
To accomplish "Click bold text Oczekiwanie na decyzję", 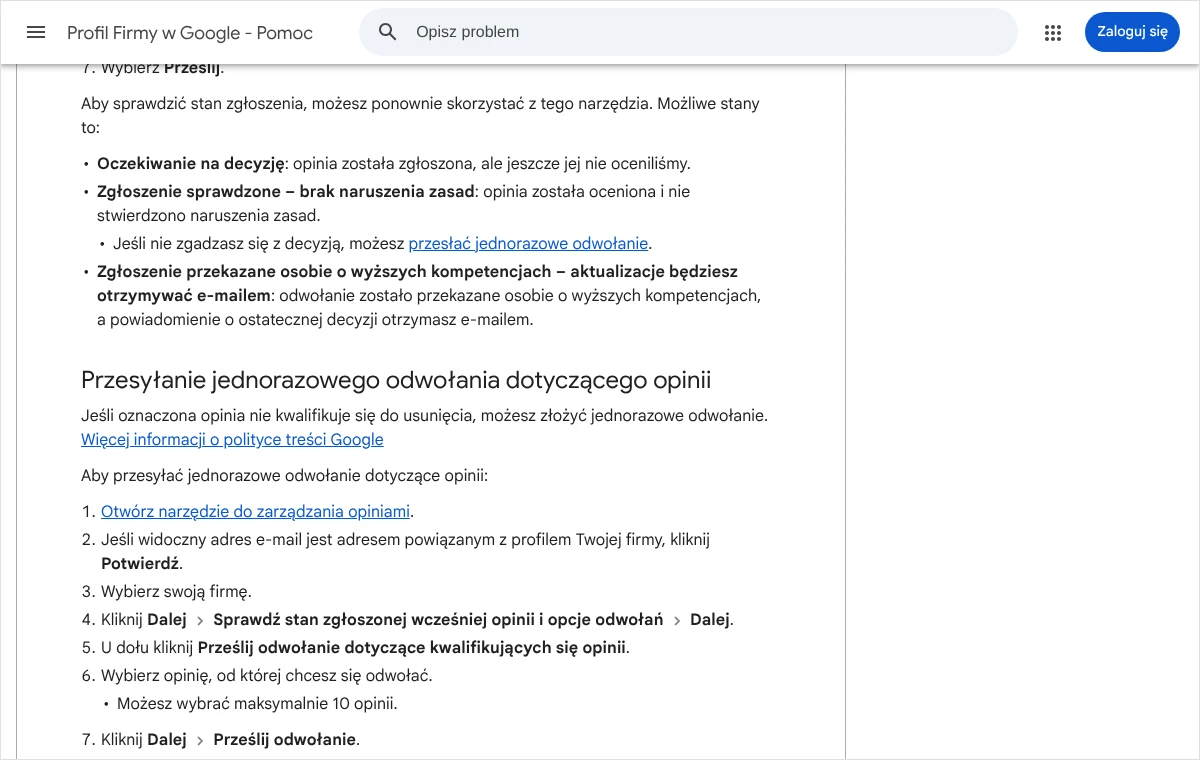I will pyautogui.click(x=191, y=163).
